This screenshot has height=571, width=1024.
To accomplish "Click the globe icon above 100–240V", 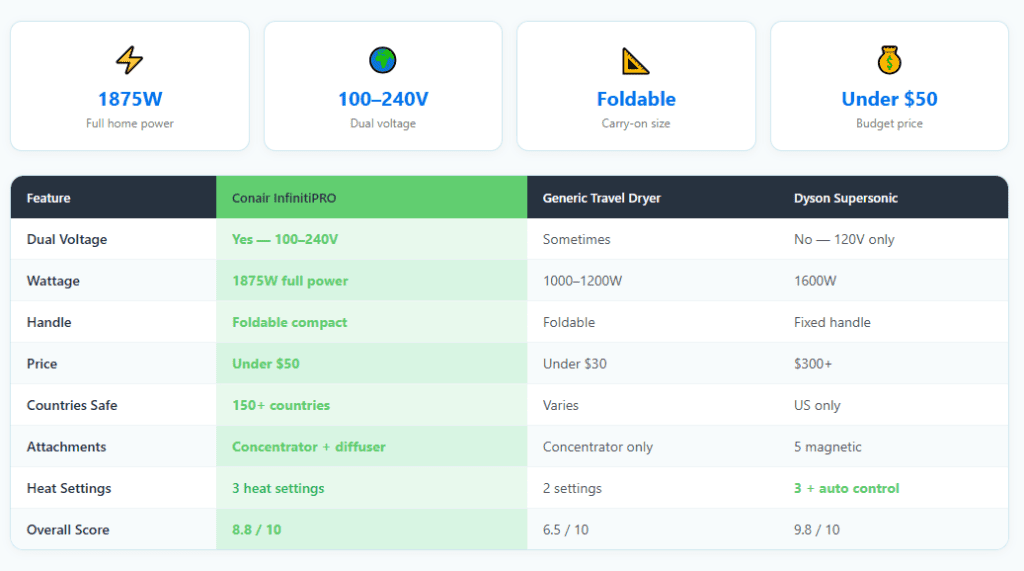I will pos(383,60).
